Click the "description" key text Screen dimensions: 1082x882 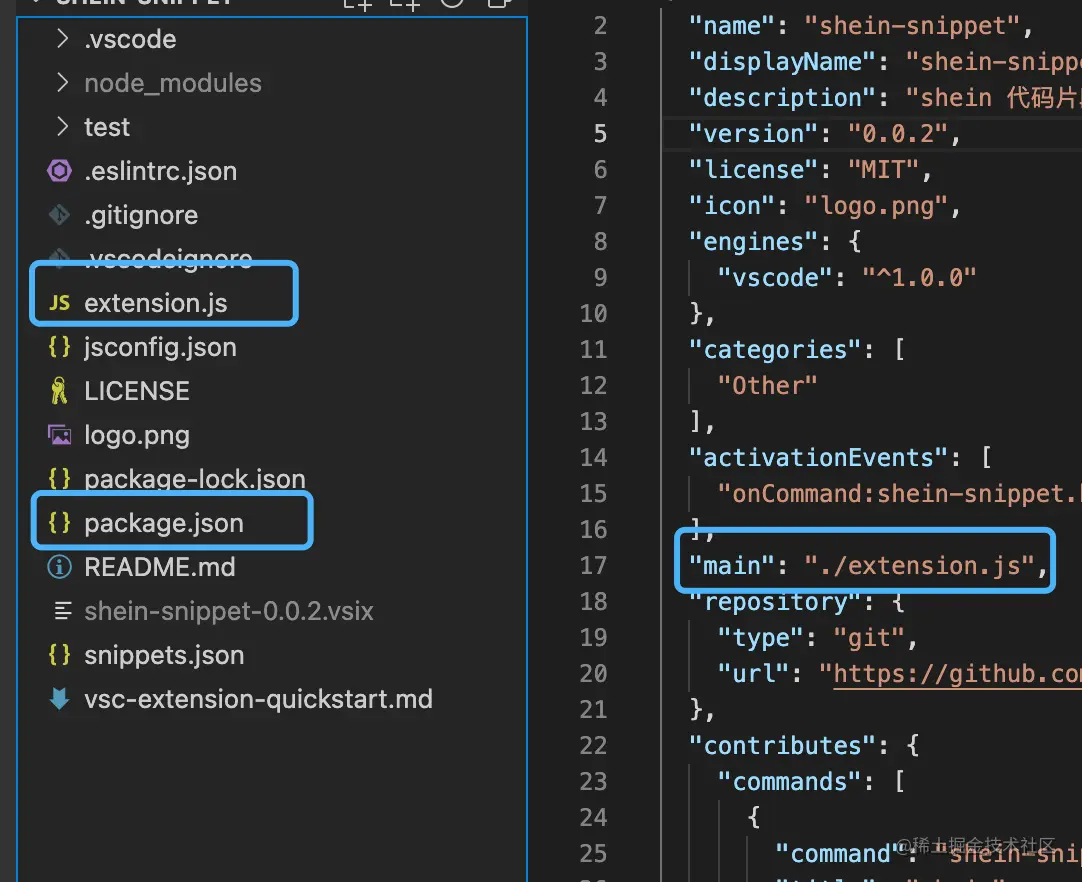pyautogui.click(x=783, y=97)
